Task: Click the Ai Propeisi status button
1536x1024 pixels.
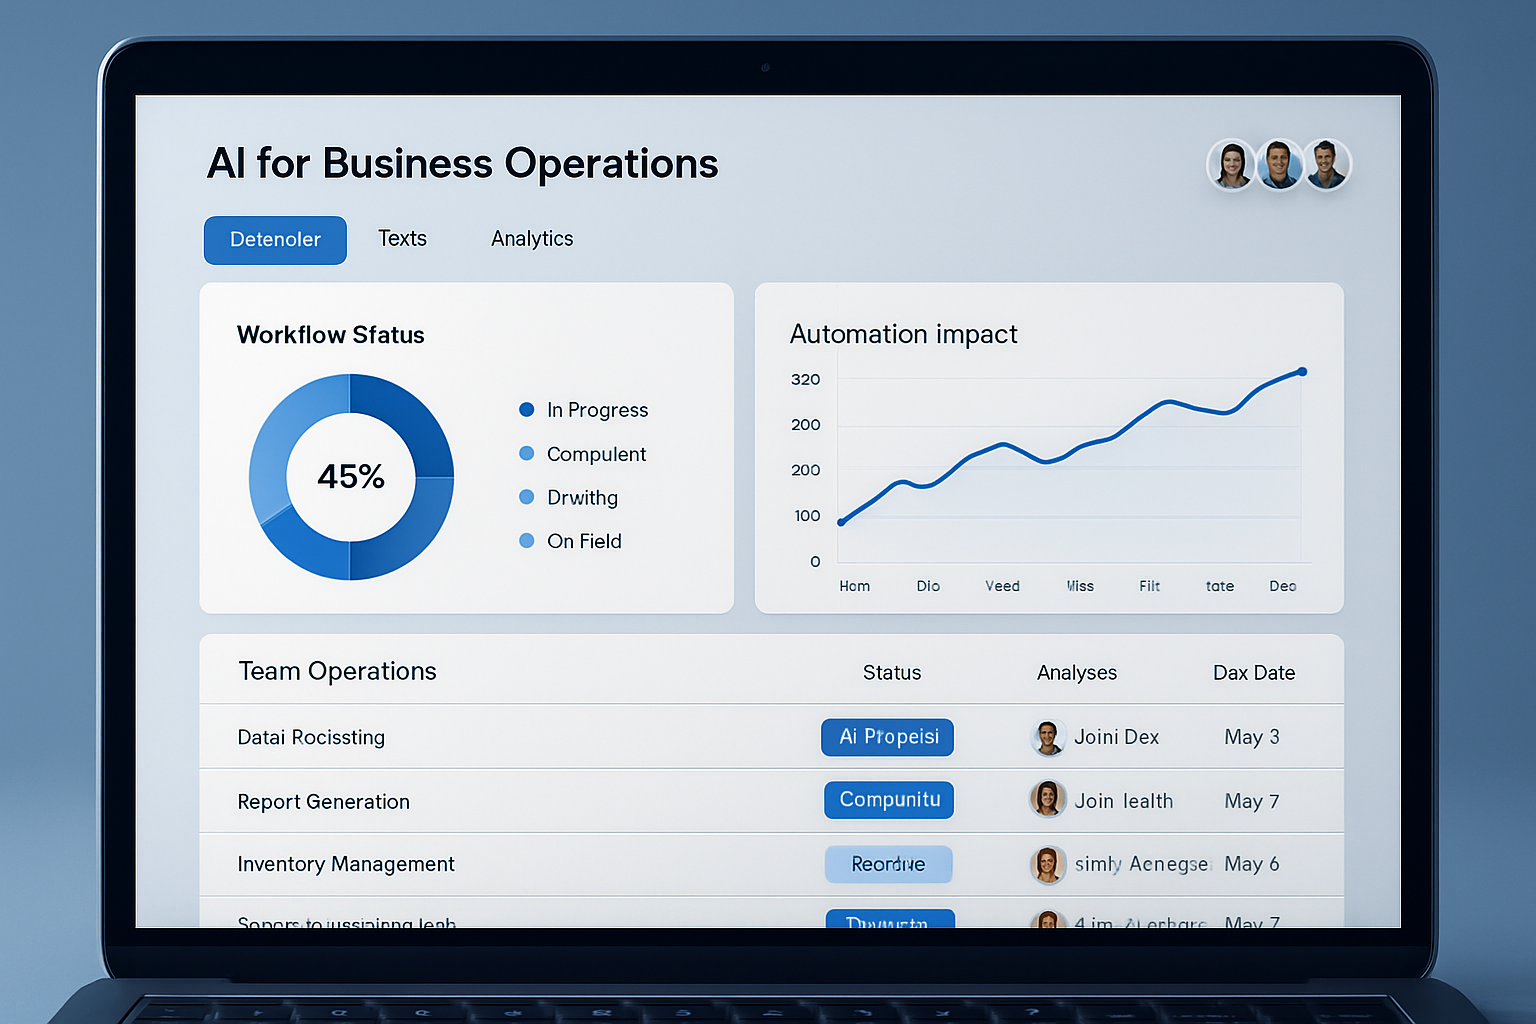Action: [888, 737]
